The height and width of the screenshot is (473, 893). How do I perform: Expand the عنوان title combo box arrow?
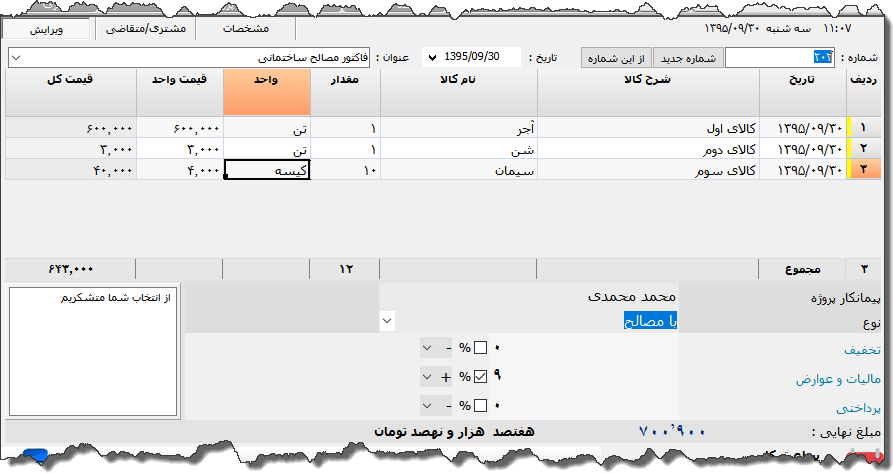(x=16, y=57)
